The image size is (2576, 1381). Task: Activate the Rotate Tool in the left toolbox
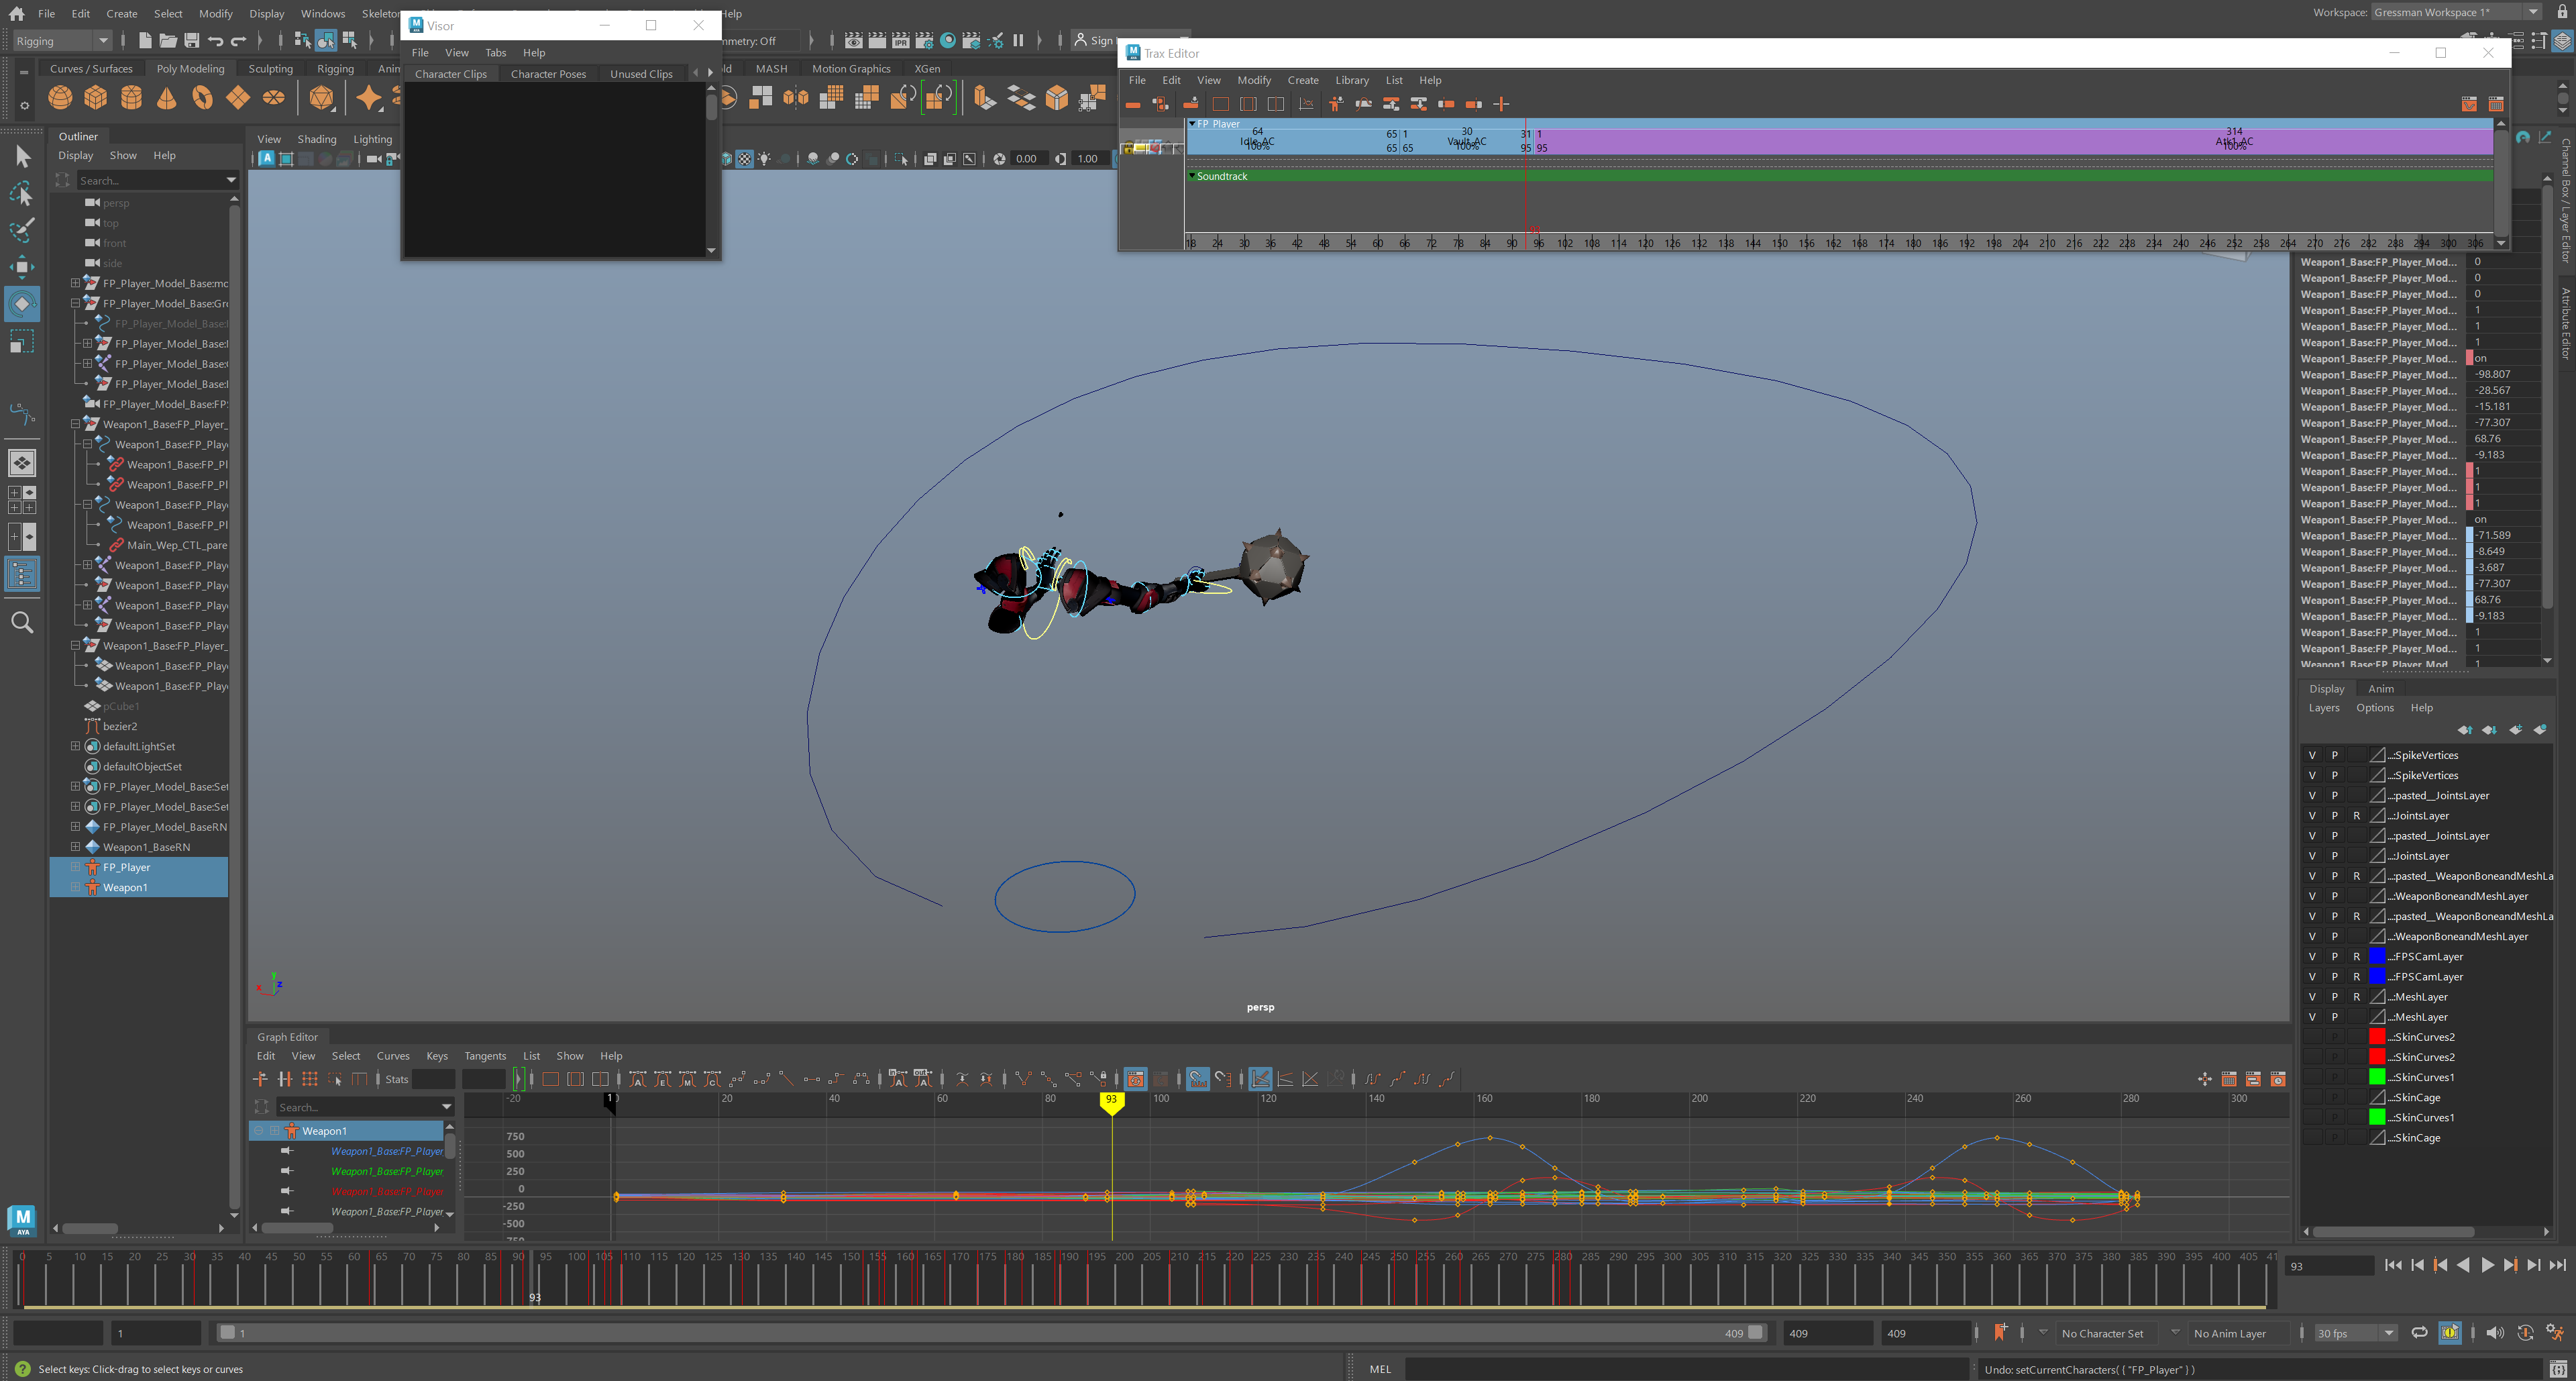pos(22,304)
